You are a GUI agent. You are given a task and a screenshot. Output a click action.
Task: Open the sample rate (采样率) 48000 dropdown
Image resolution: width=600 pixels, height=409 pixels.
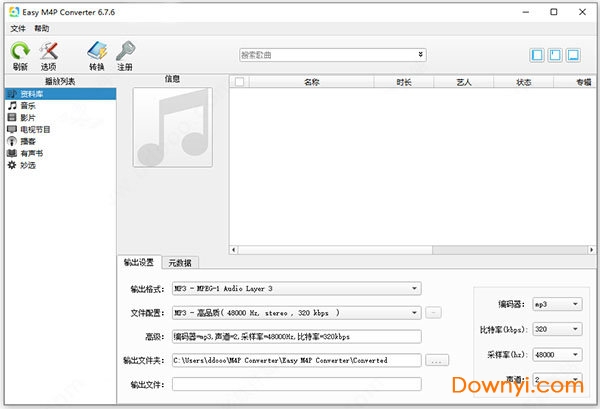tap(558, 355)
